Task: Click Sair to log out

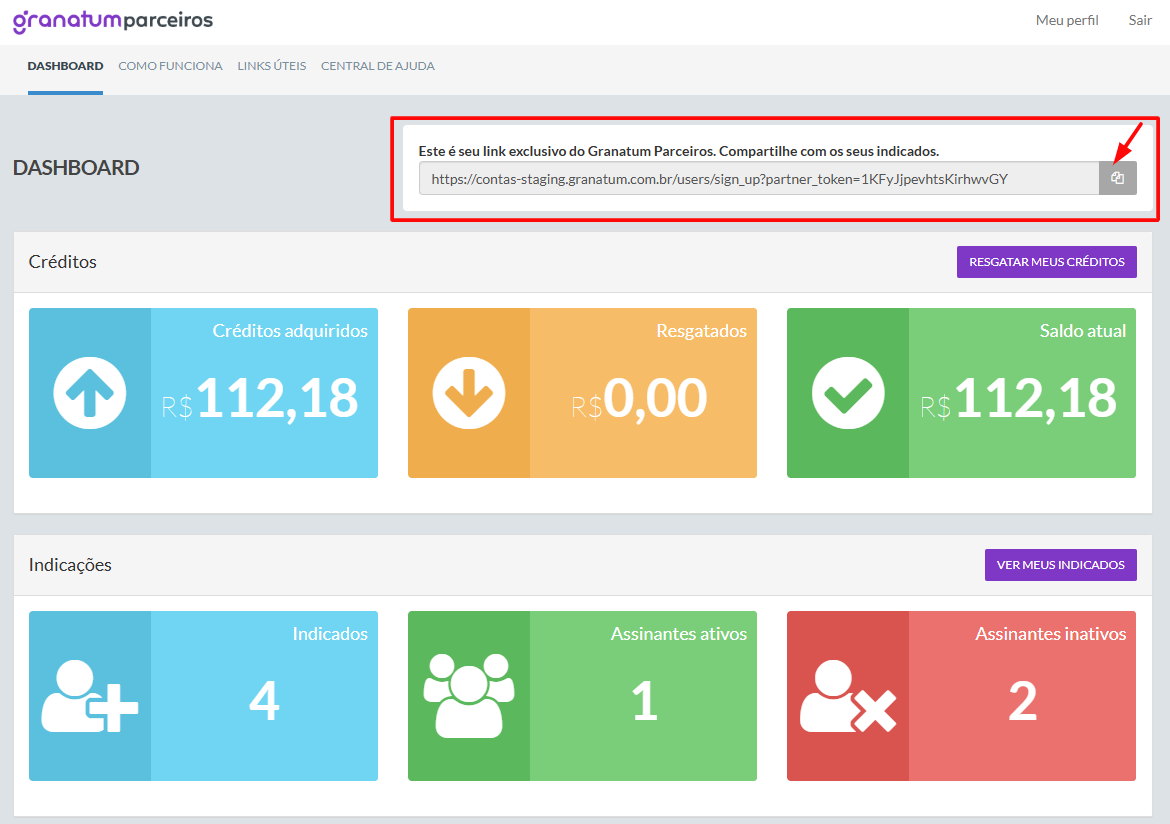Action: click(x=1140, y=20)
